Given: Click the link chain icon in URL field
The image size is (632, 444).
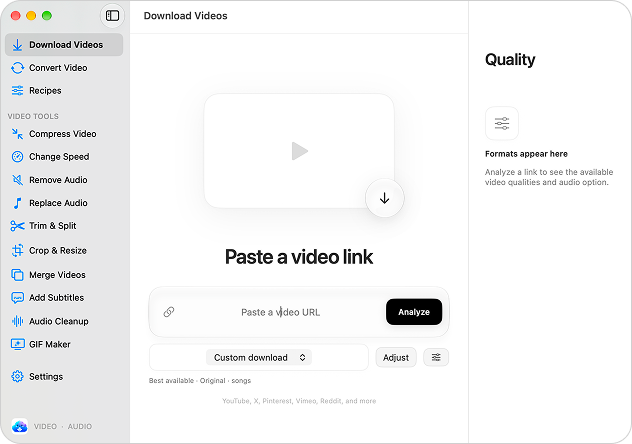Looking at the screenshot, I should click(169, 312).
